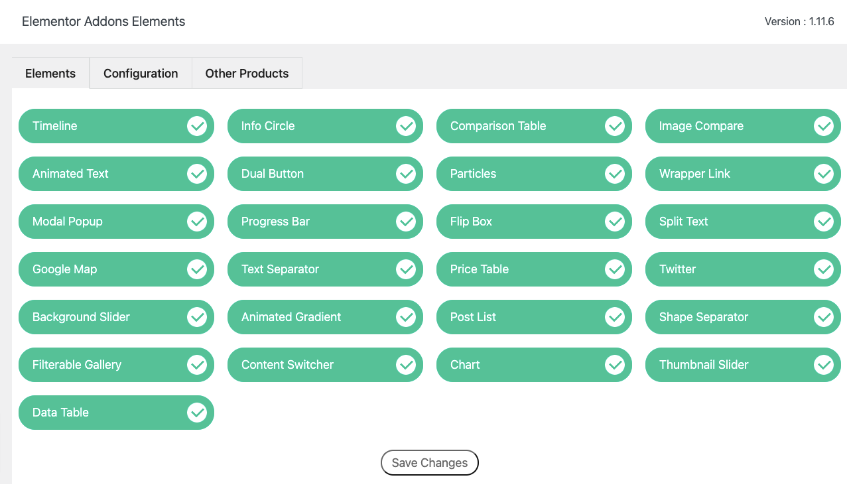Screen dimensions: 847x484
Task: Open the Other Products tab
Action: (247, 74)
